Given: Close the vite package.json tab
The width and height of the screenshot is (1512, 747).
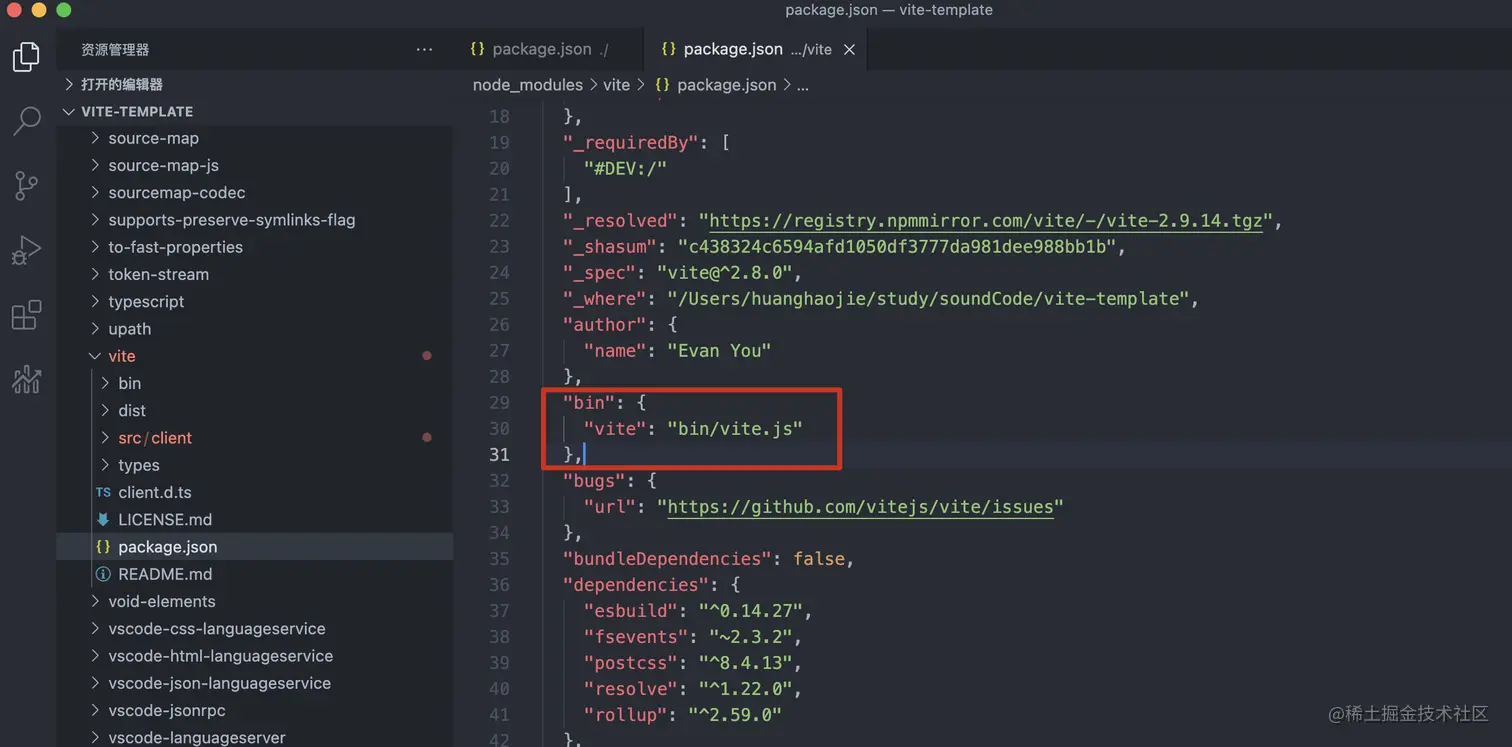Looking at the screenshot, I should [849, 49].
